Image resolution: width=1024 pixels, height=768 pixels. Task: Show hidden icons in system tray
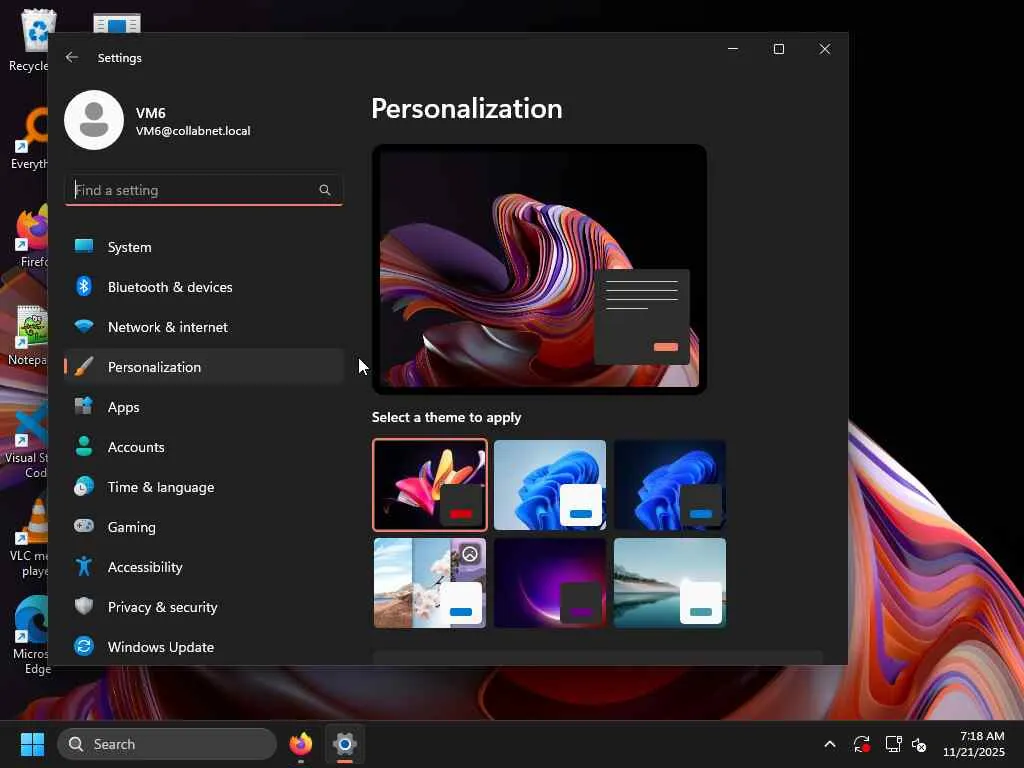(829, 744)
